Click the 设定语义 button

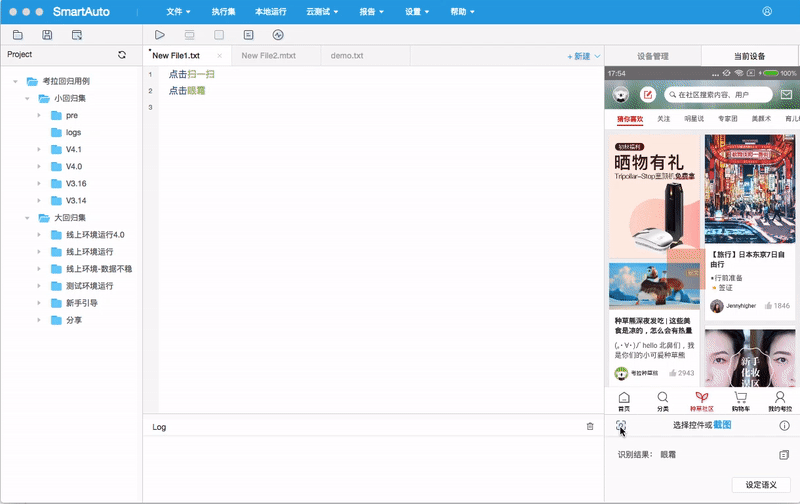coord(761,485)
